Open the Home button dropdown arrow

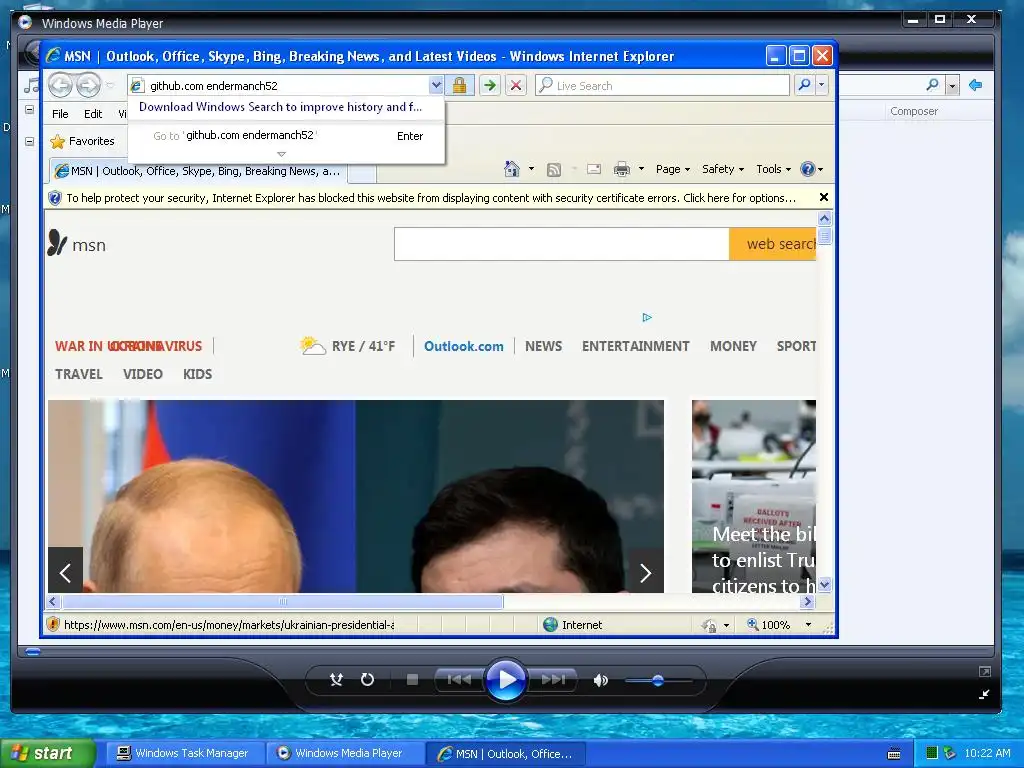(x=531, y=169)
